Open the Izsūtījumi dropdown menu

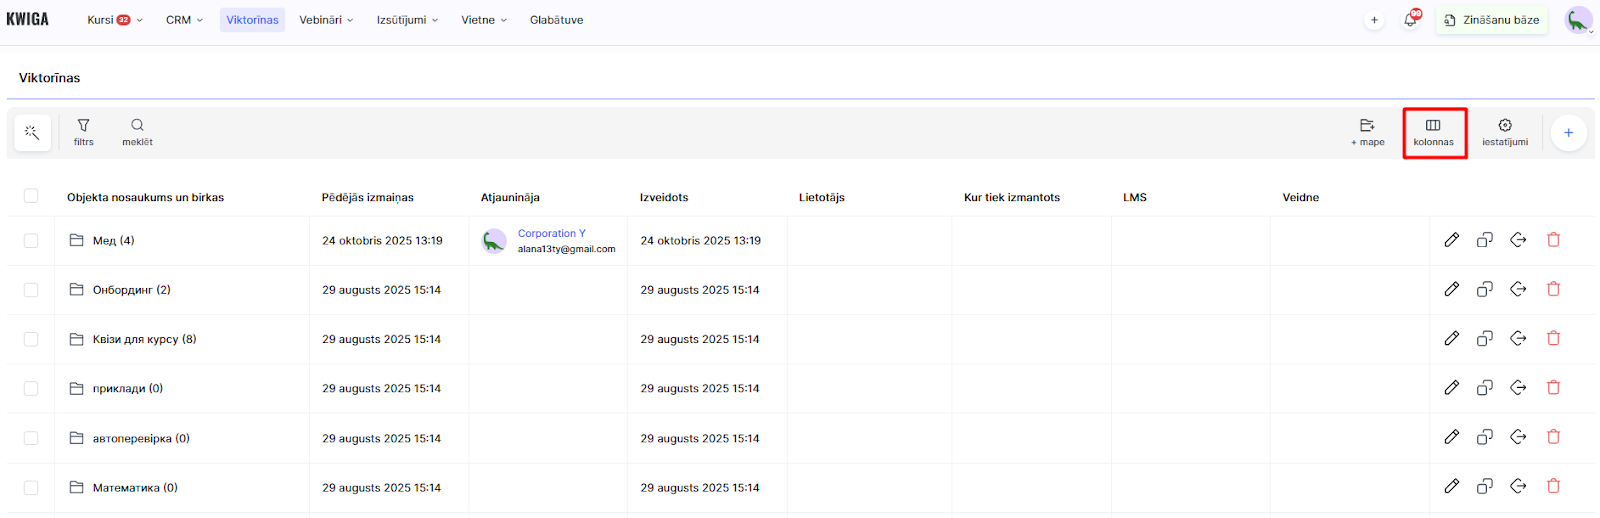407,20
